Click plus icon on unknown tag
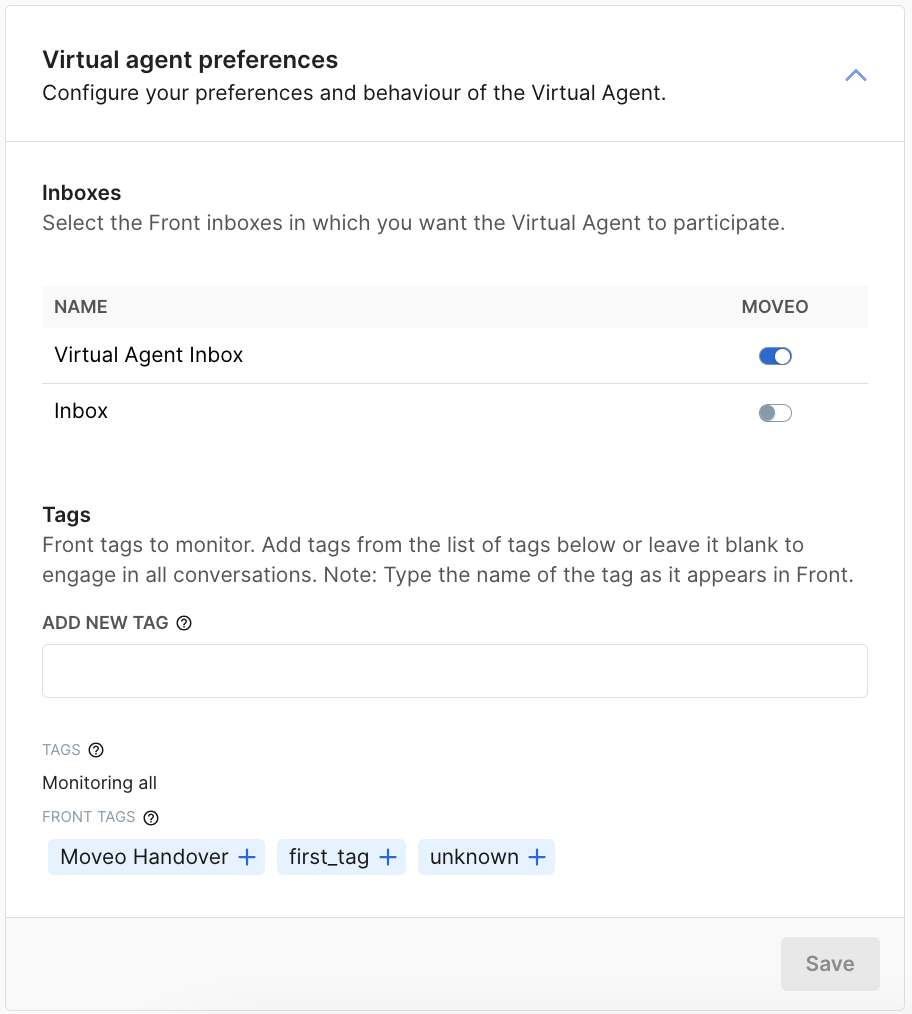912x1014 pixels. pyautogui.click(x=537, y=858)
